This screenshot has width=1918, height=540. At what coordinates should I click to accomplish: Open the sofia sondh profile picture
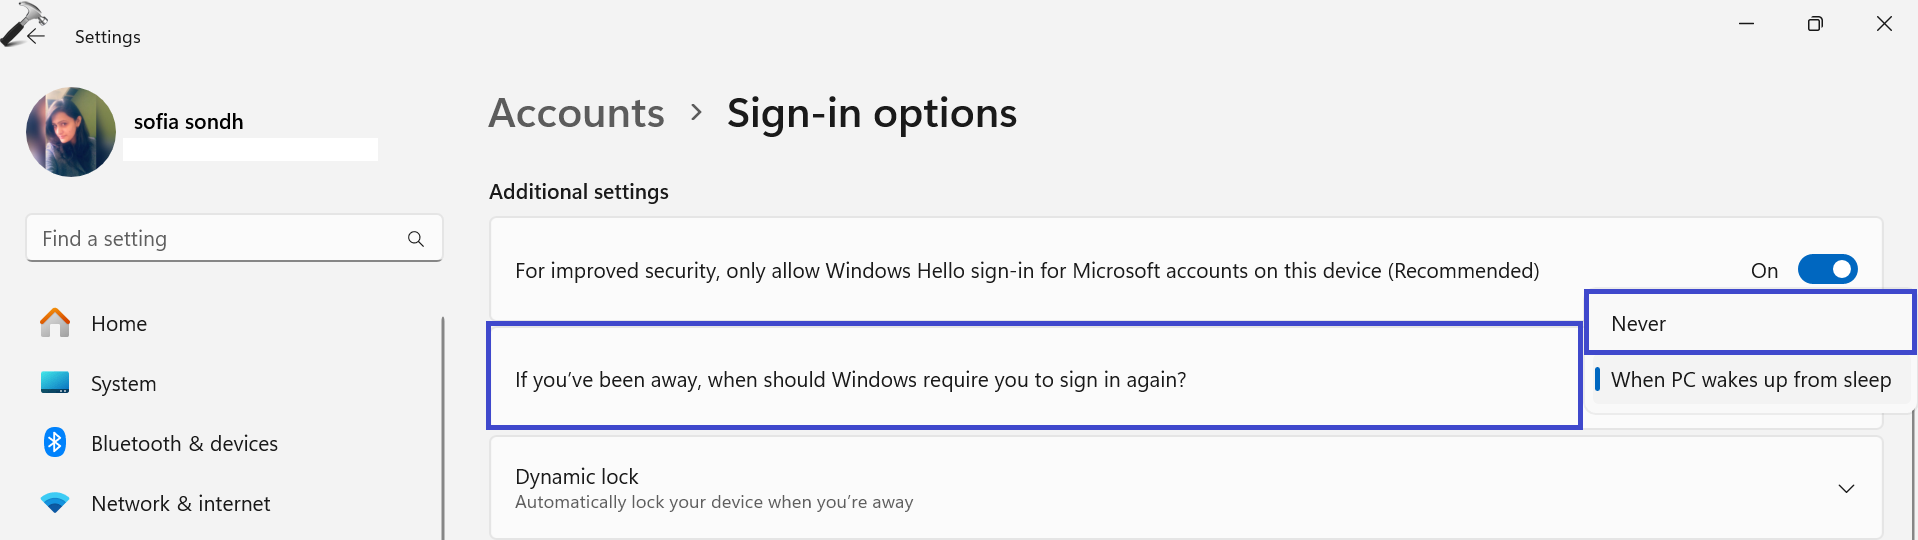point(71,132)
